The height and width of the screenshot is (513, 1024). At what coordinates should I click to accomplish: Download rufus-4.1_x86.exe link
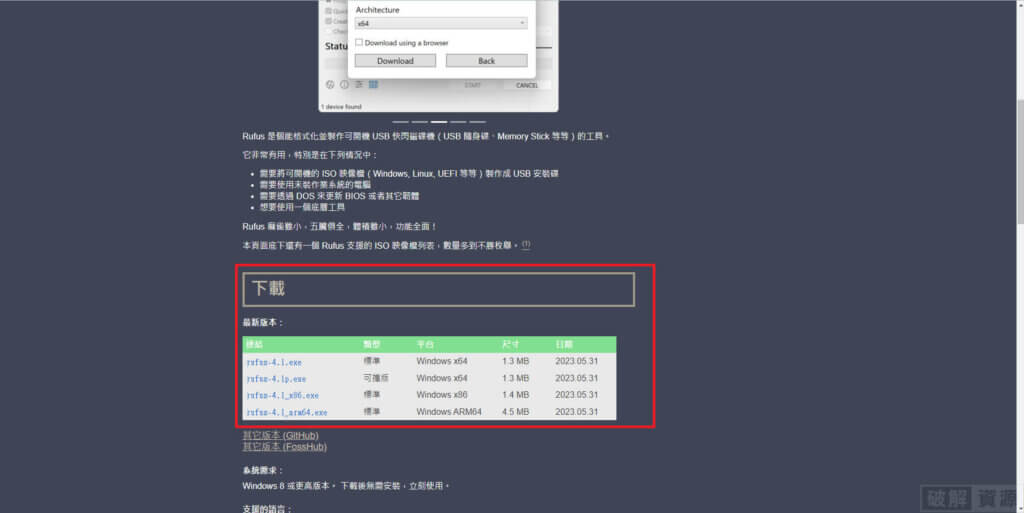282,396
